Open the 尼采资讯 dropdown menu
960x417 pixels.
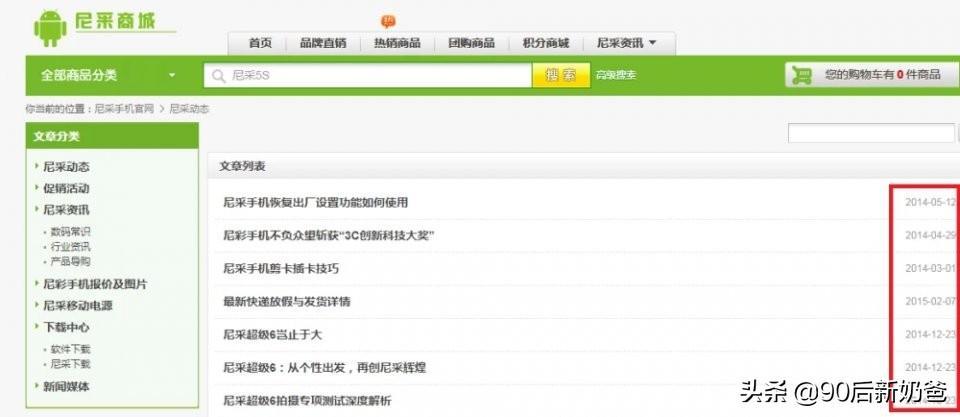point(627,43)
